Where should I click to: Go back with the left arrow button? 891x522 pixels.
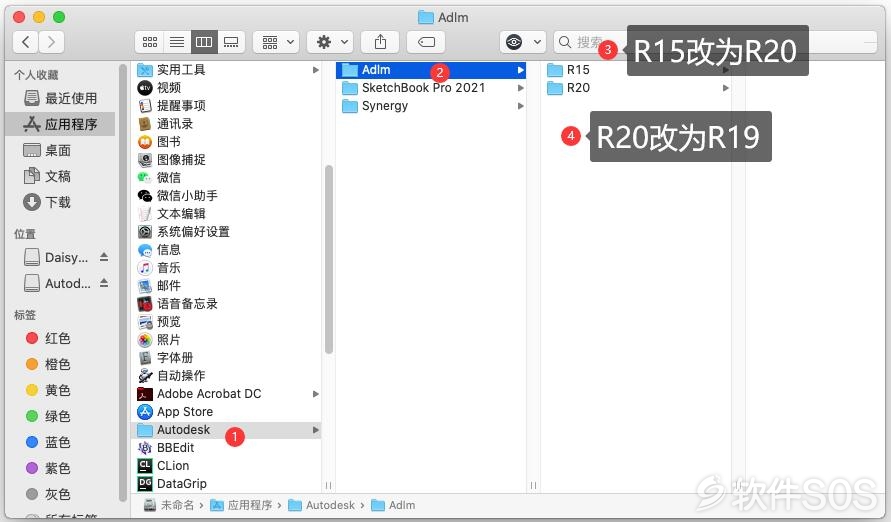26,41
